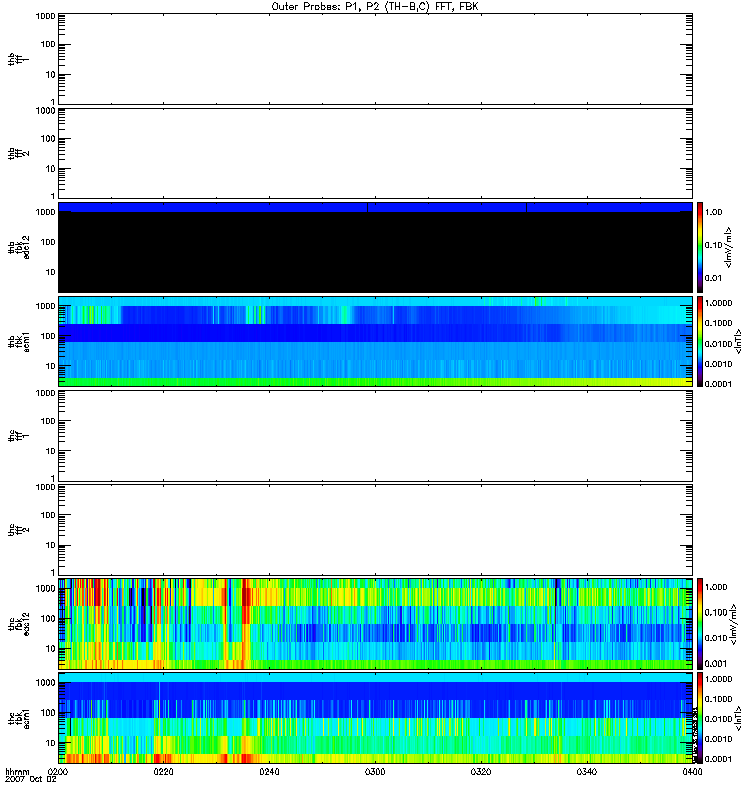Click the 0.001 value on thc edc12 color bar
The height and width of the screenshot is (800, 750).
click(x=716, y=664)
